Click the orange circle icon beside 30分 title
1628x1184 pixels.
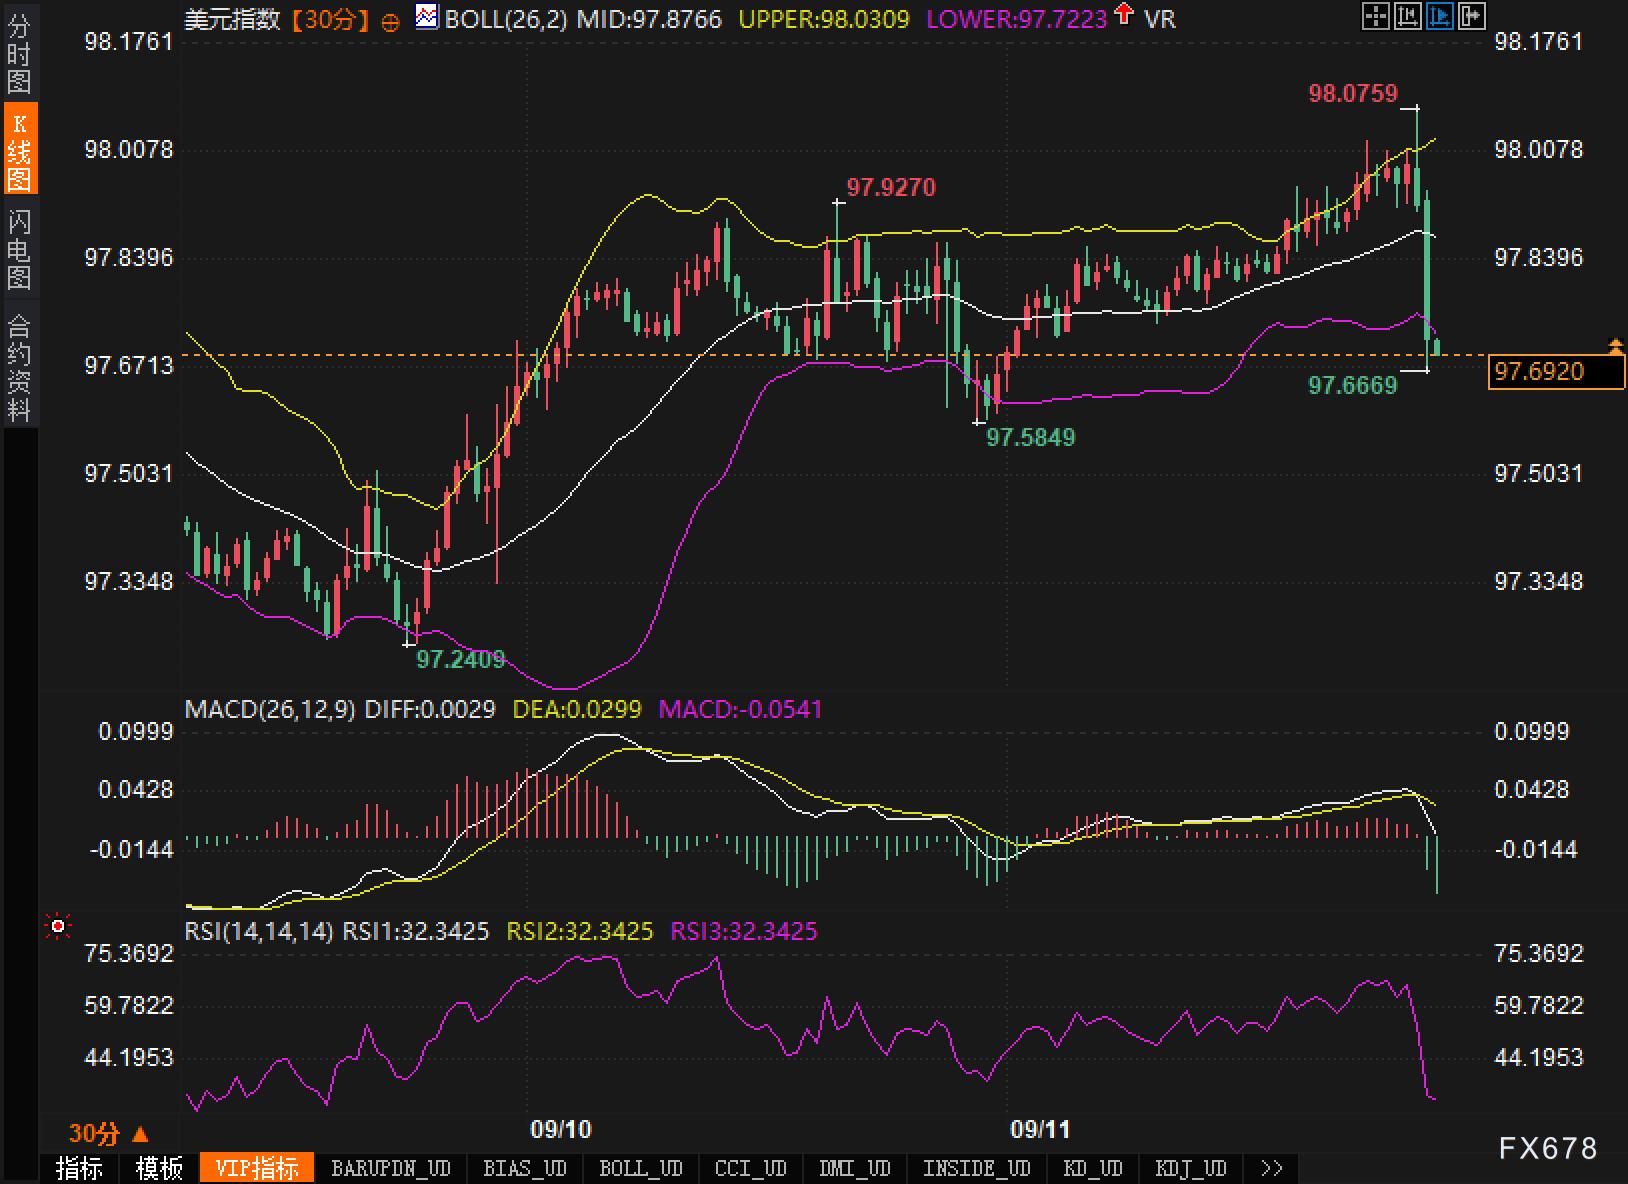tap(391, 21)
